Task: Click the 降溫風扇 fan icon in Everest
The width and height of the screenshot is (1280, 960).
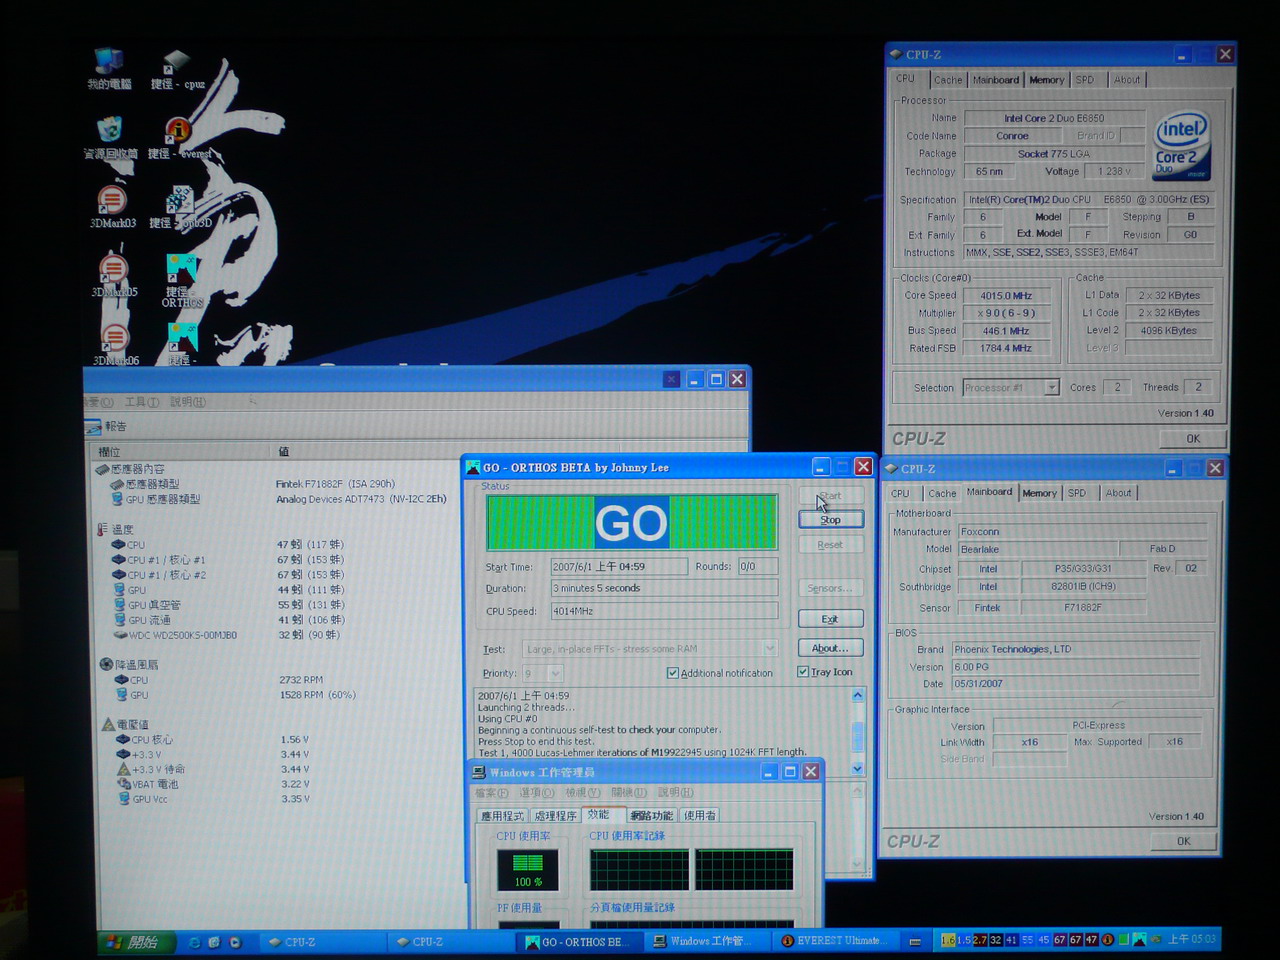Action: point(106,664)
